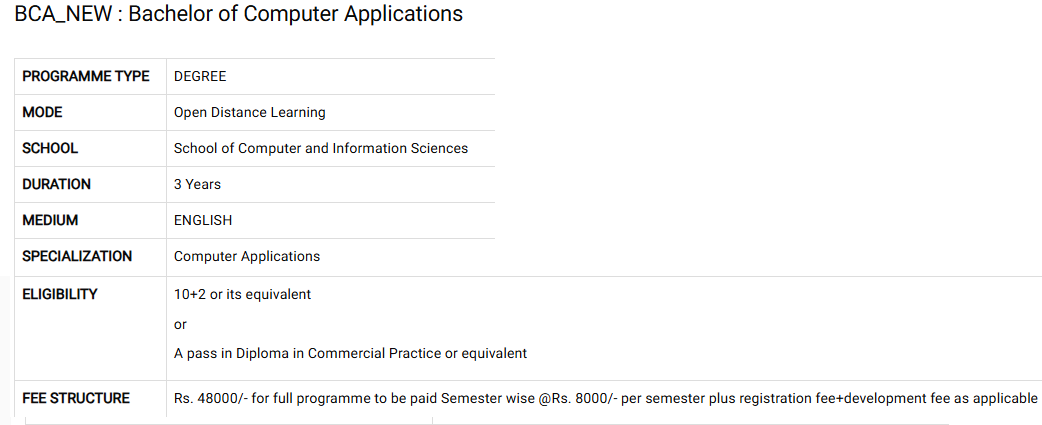Click School of Computer and Information Sciences
Image resolution: width=1042 pixels, height=425 pixels.
click(321, 148)
